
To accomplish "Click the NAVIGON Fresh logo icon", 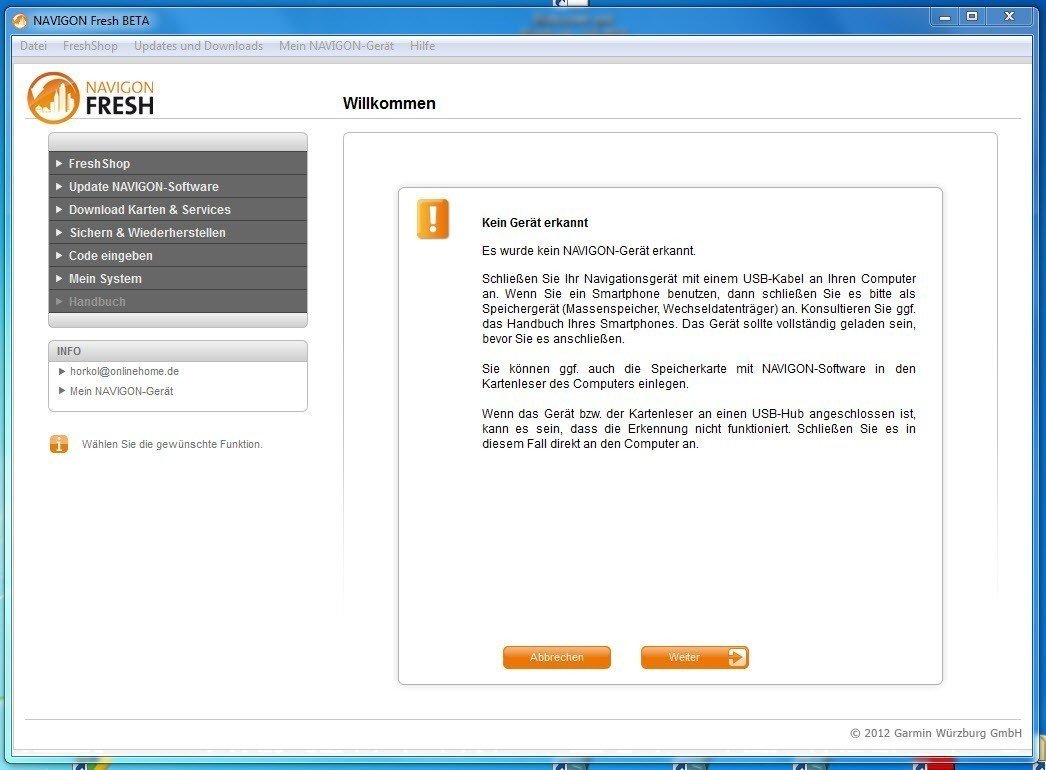I will 53,98.
